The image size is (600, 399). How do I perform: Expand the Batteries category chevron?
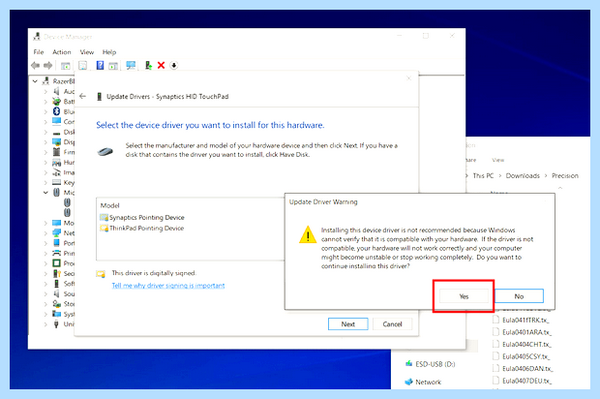point(46,101)
